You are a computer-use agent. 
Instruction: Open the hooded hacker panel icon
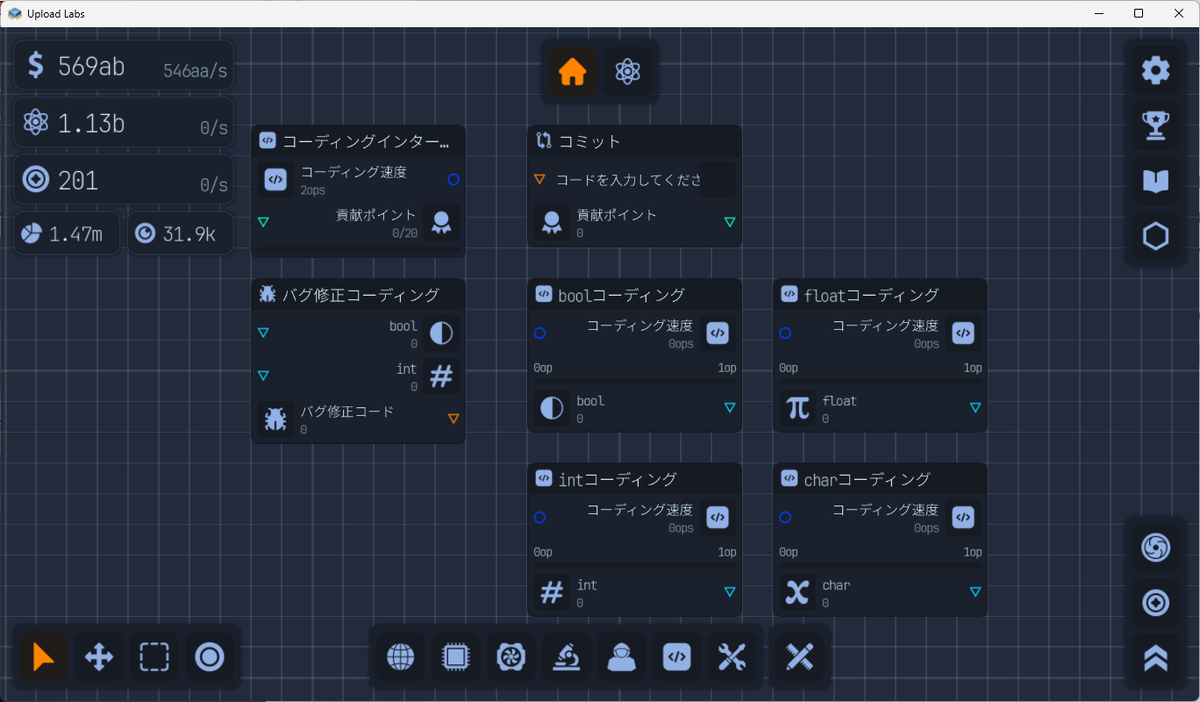[621, 657]
